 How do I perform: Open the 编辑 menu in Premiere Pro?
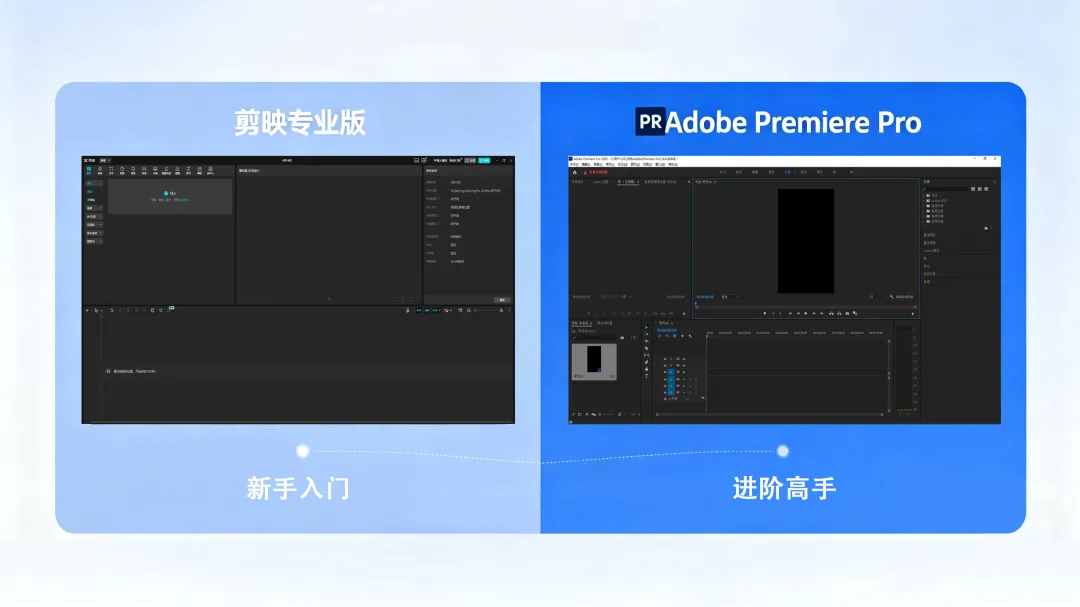[586, 164]
